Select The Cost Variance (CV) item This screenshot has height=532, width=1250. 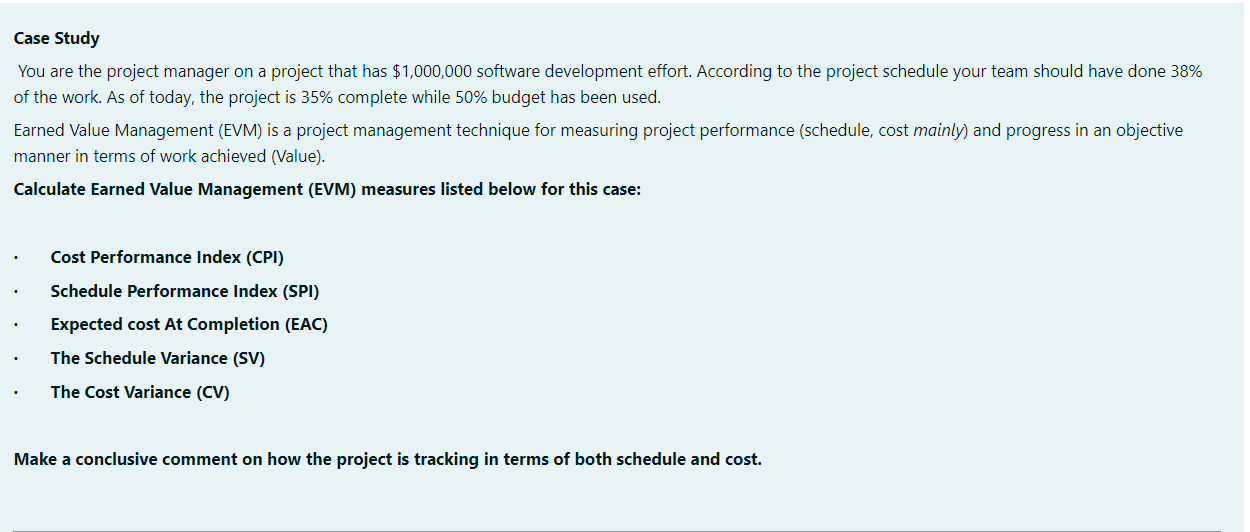point(140,392)
